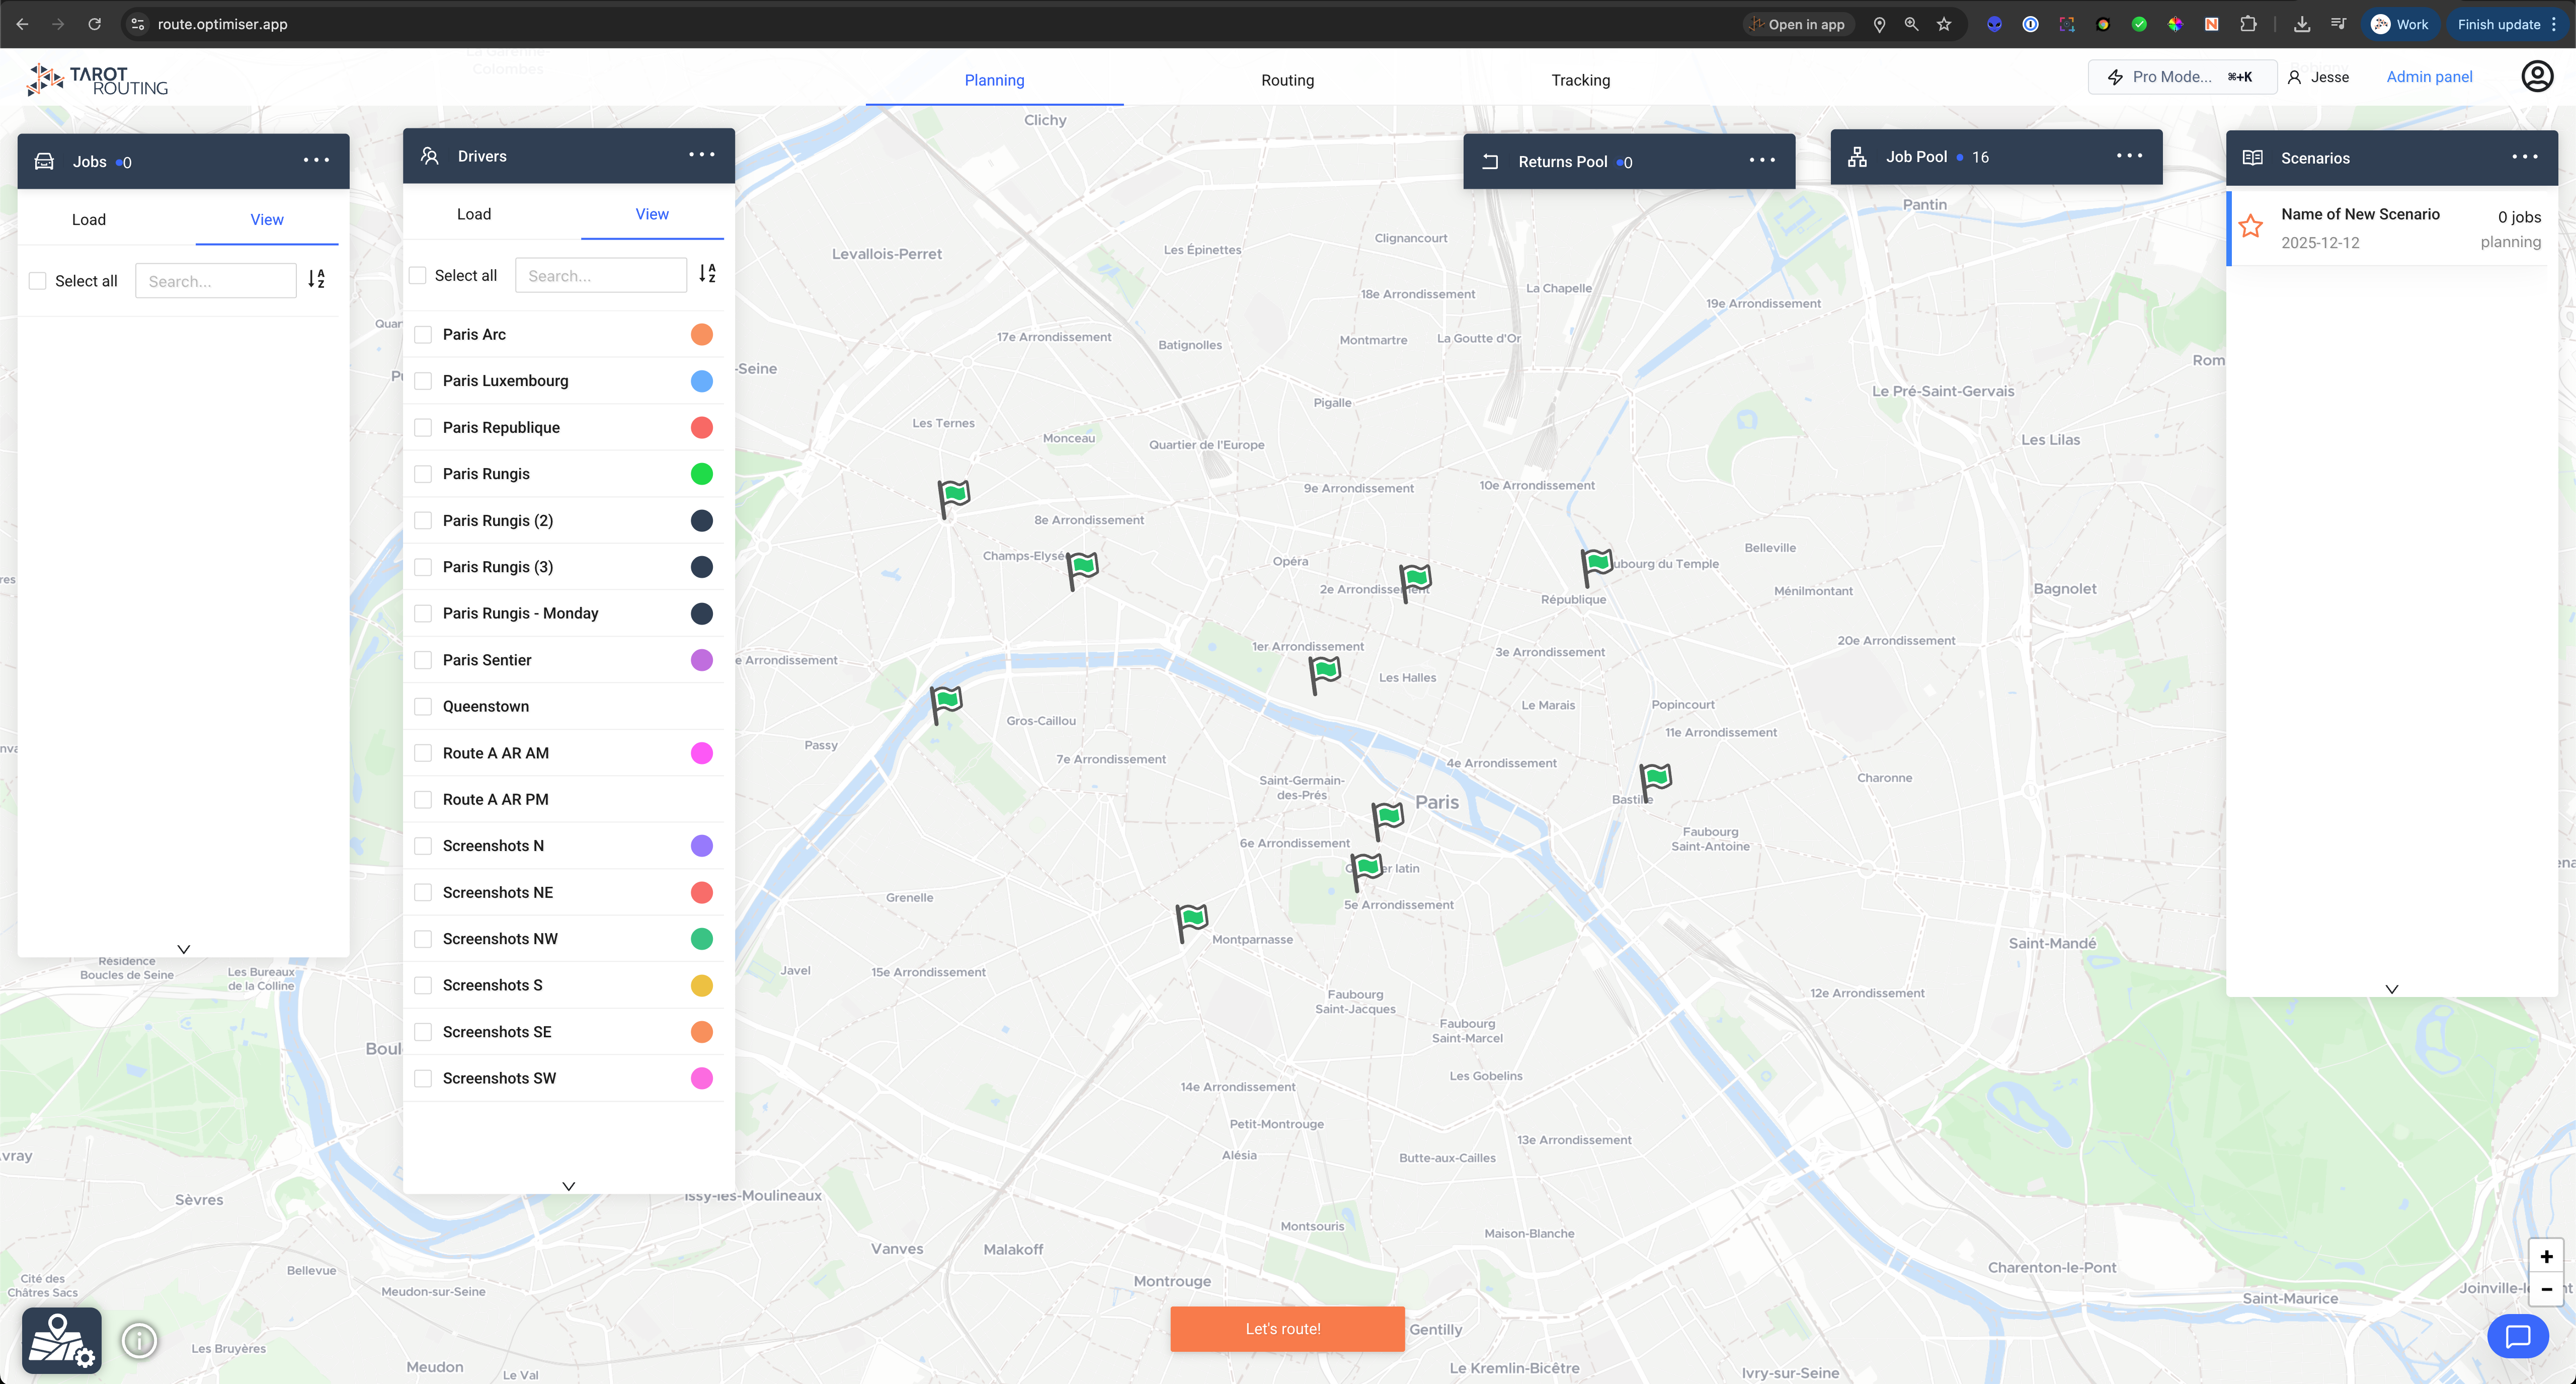The height and width of the screenshot is (1384, 2576).
Task: Open the Admin panel link
Action: tap(2428, 77)
